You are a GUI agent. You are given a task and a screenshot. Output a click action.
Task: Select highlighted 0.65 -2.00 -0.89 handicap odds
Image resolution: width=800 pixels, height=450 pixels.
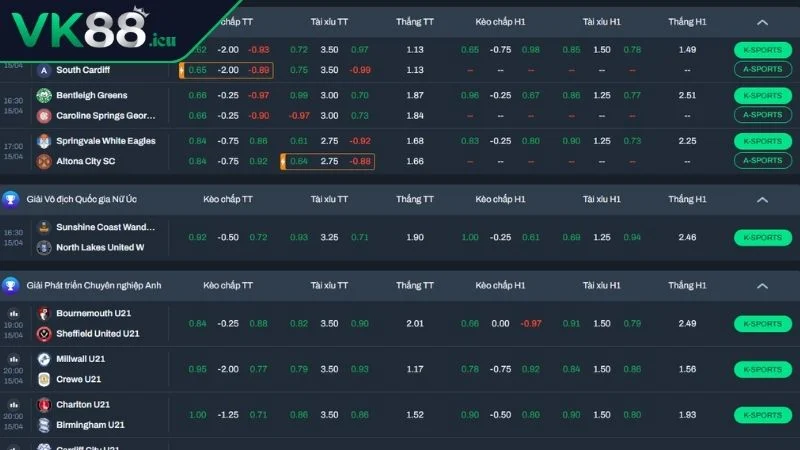pyautogui.click(x=226, y=70)
